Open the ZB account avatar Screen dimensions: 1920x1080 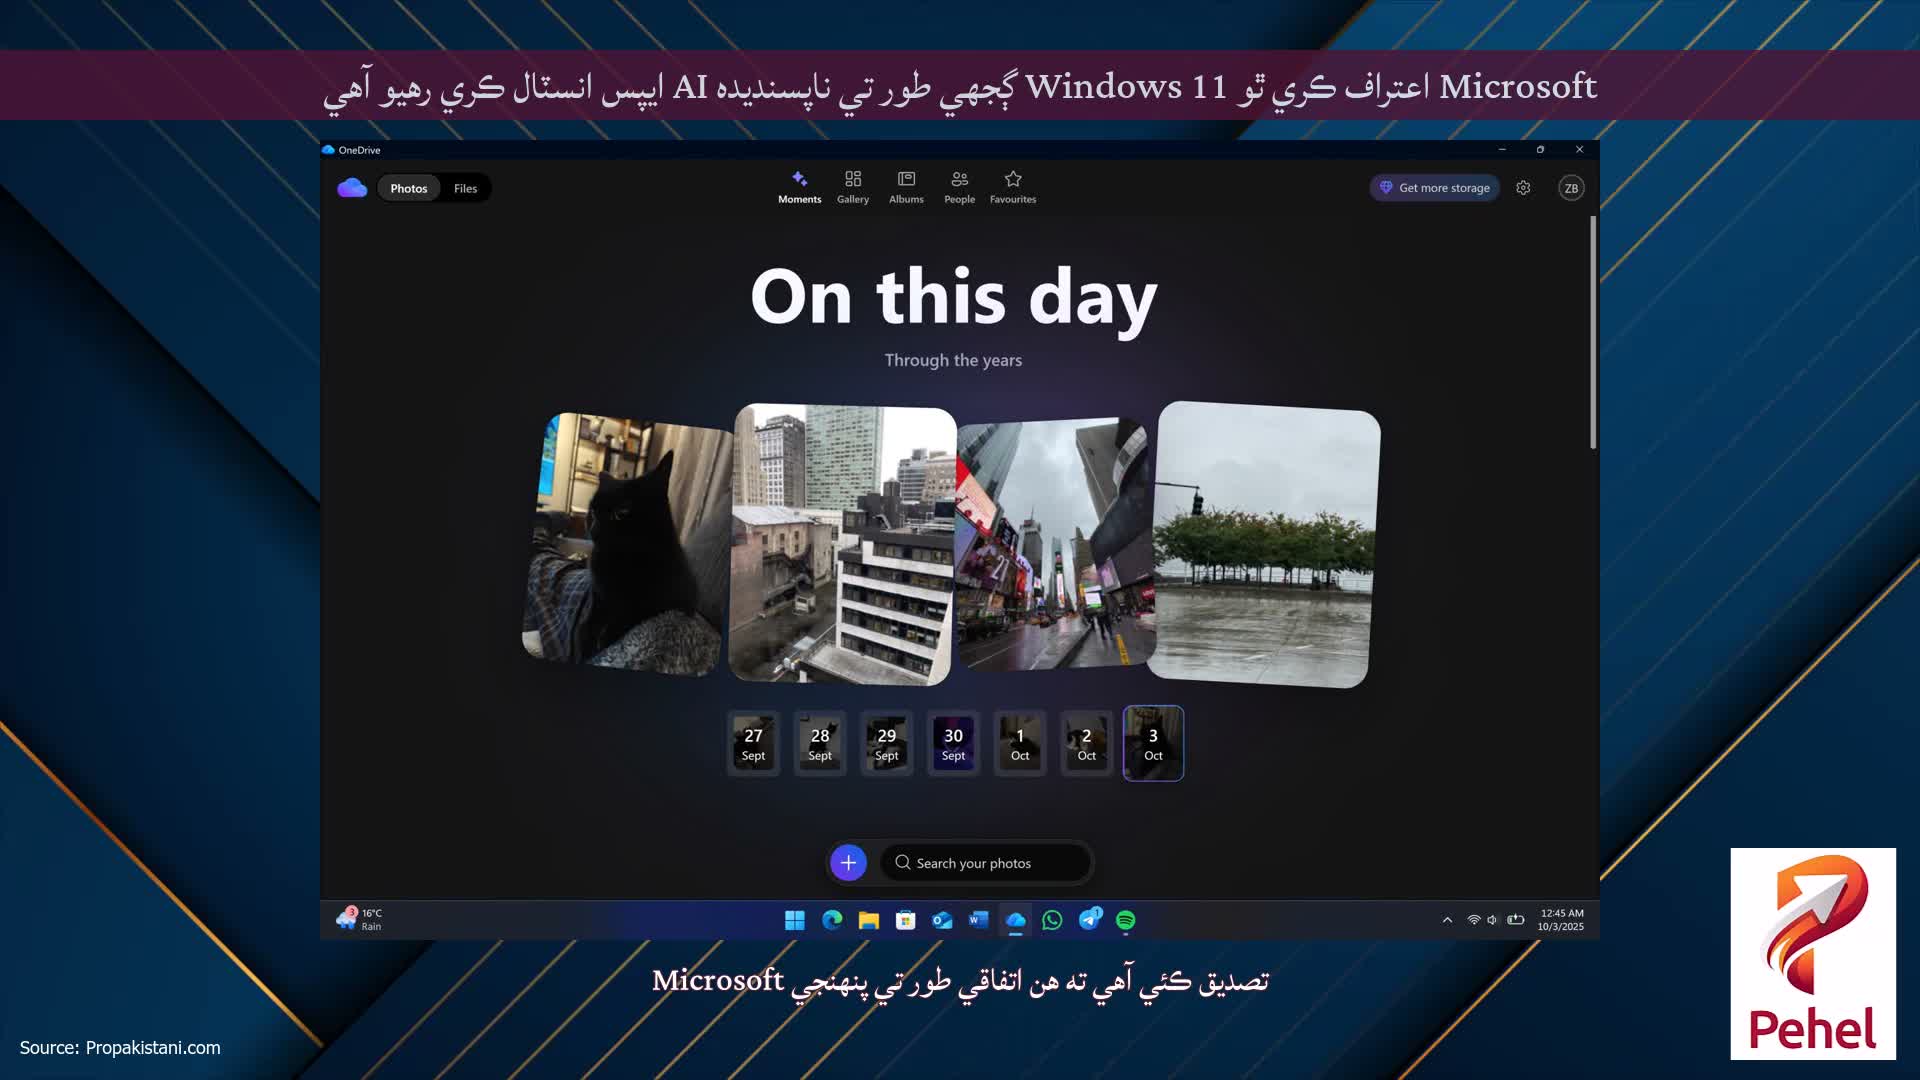[x=1571, y=188]
